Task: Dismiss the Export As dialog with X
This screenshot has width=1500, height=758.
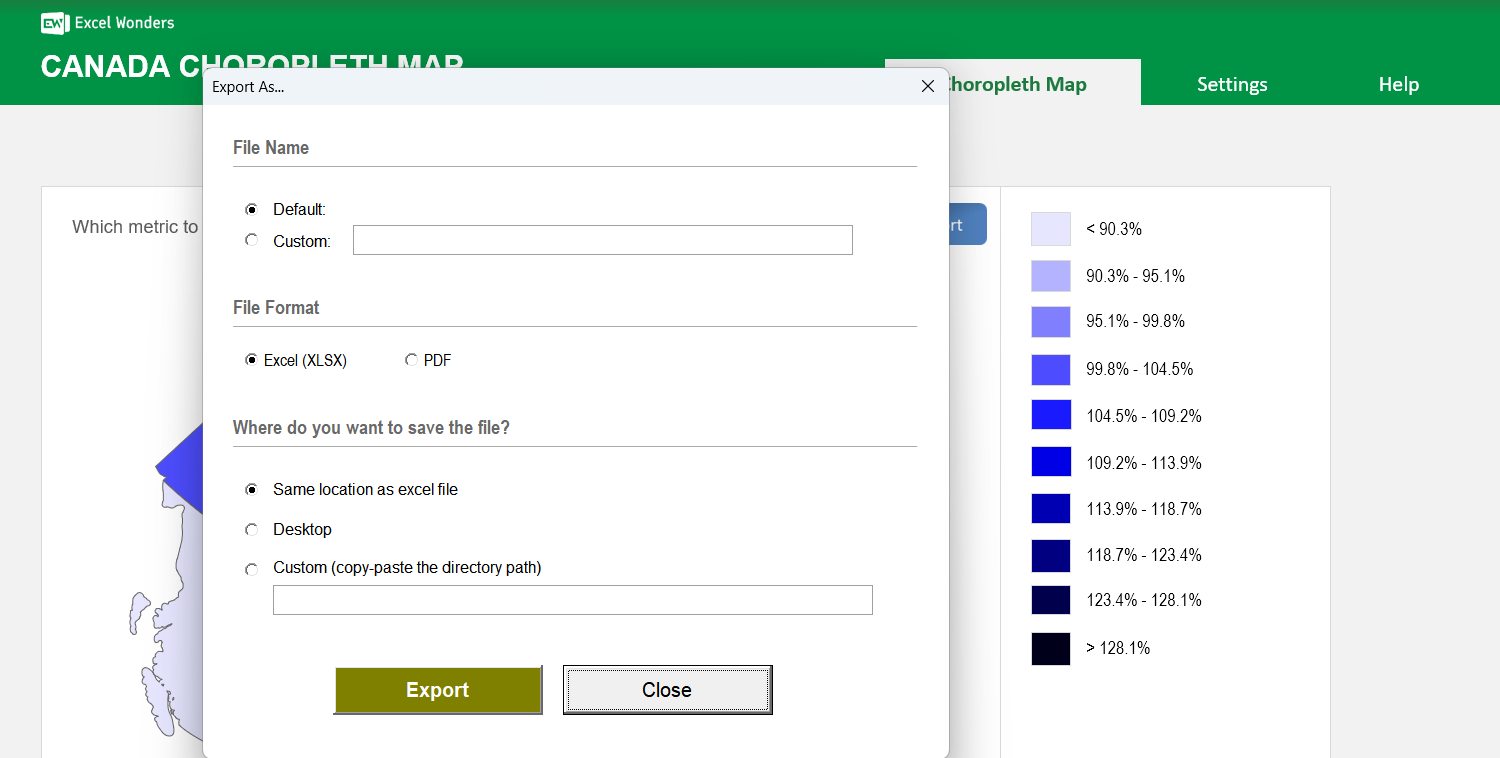Action: (x=927, y=86)
